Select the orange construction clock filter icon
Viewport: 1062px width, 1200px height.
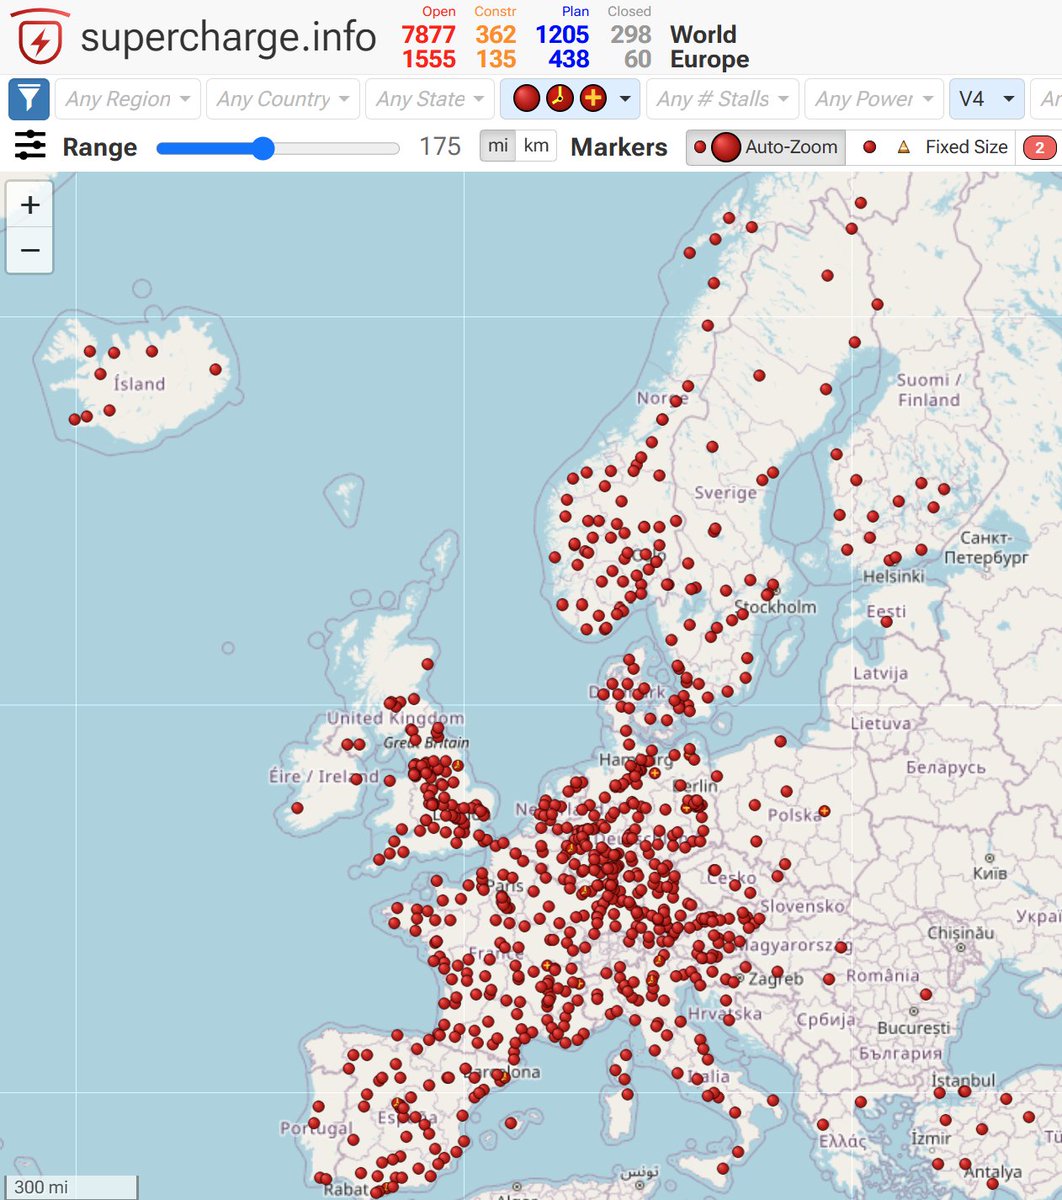pos(560,98)
